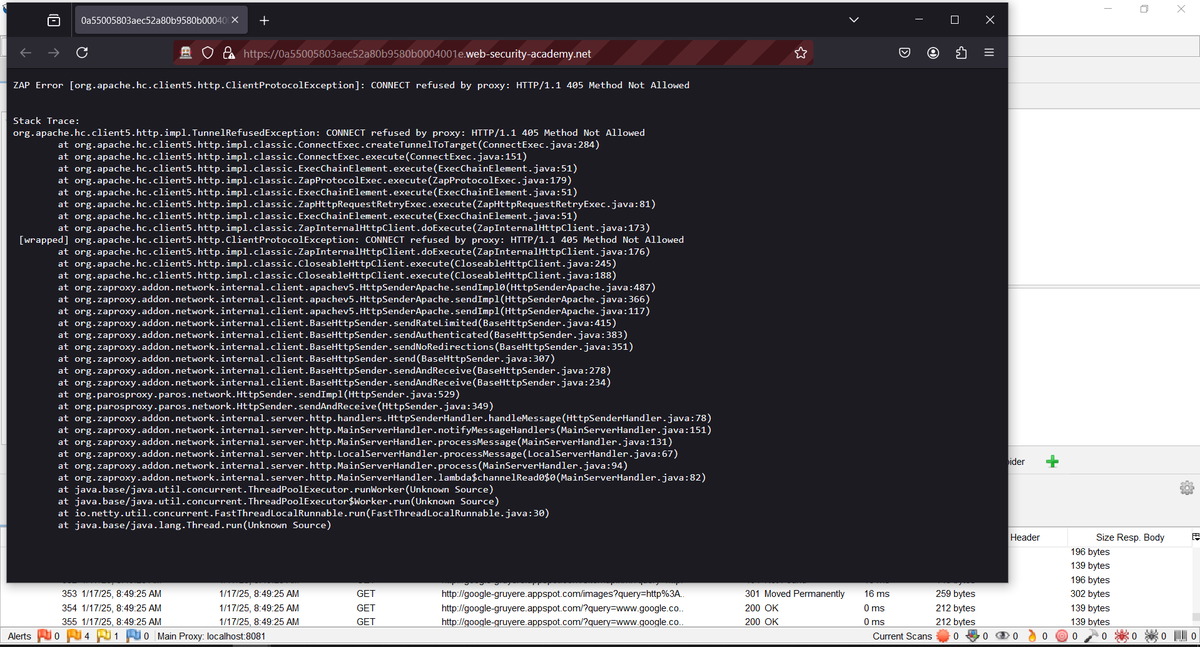This screenshot has width=1200, height=647.
Task: Add new tab with green plus in ZAP
Action: 1051,461
